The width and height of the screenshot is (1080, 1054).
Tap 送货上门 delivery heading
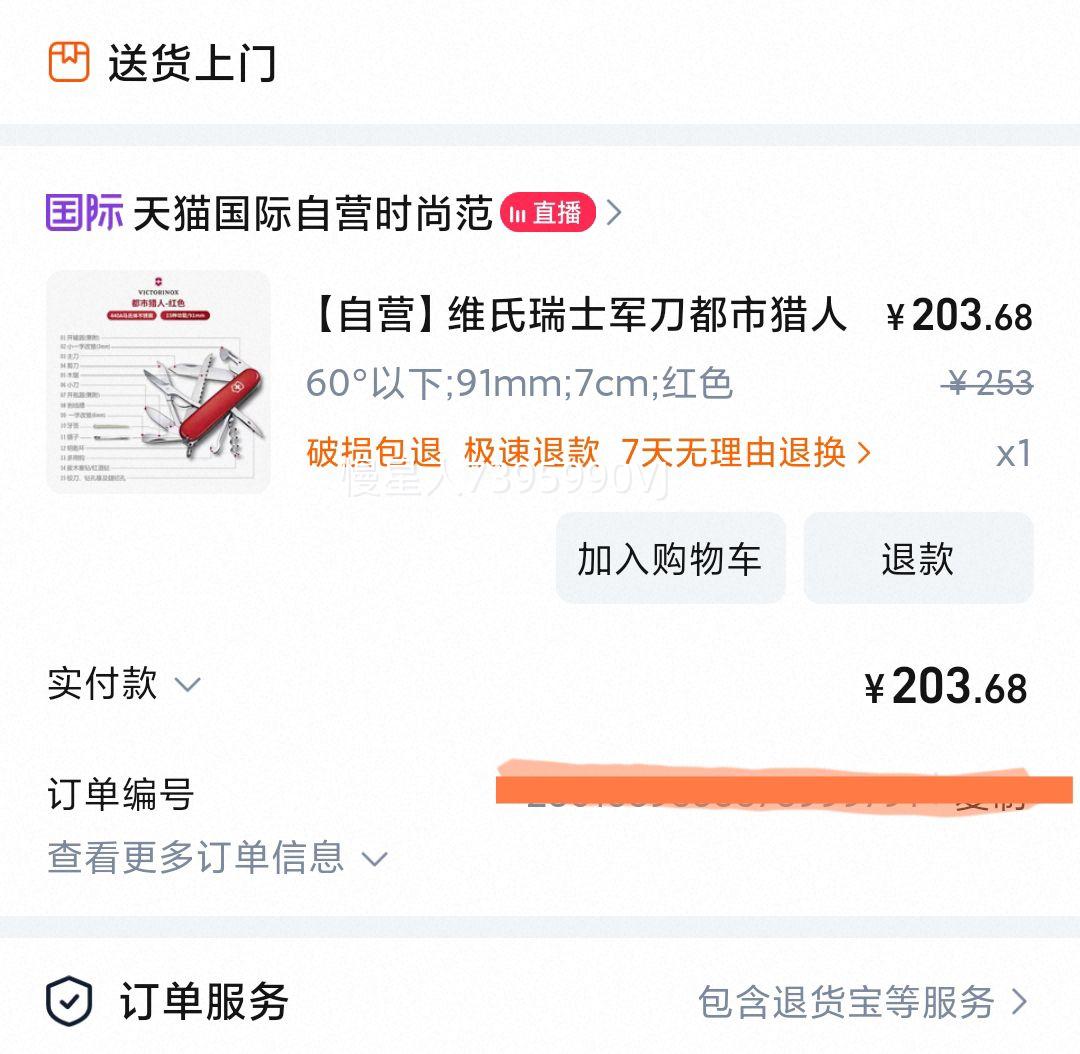[x=192, y=63]
